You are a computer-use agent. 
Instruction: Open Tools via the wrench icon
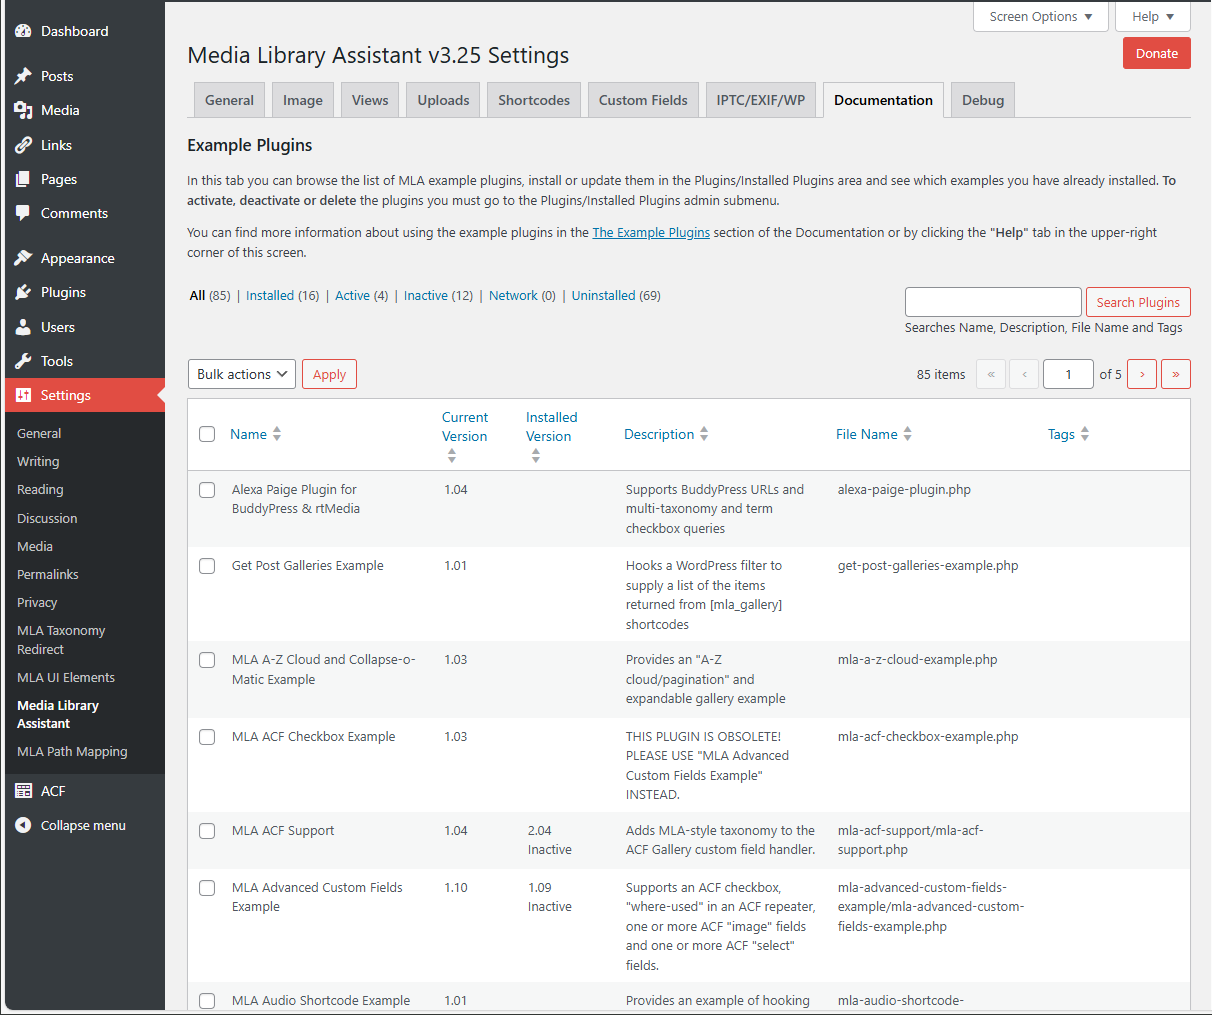coord(24,361)
